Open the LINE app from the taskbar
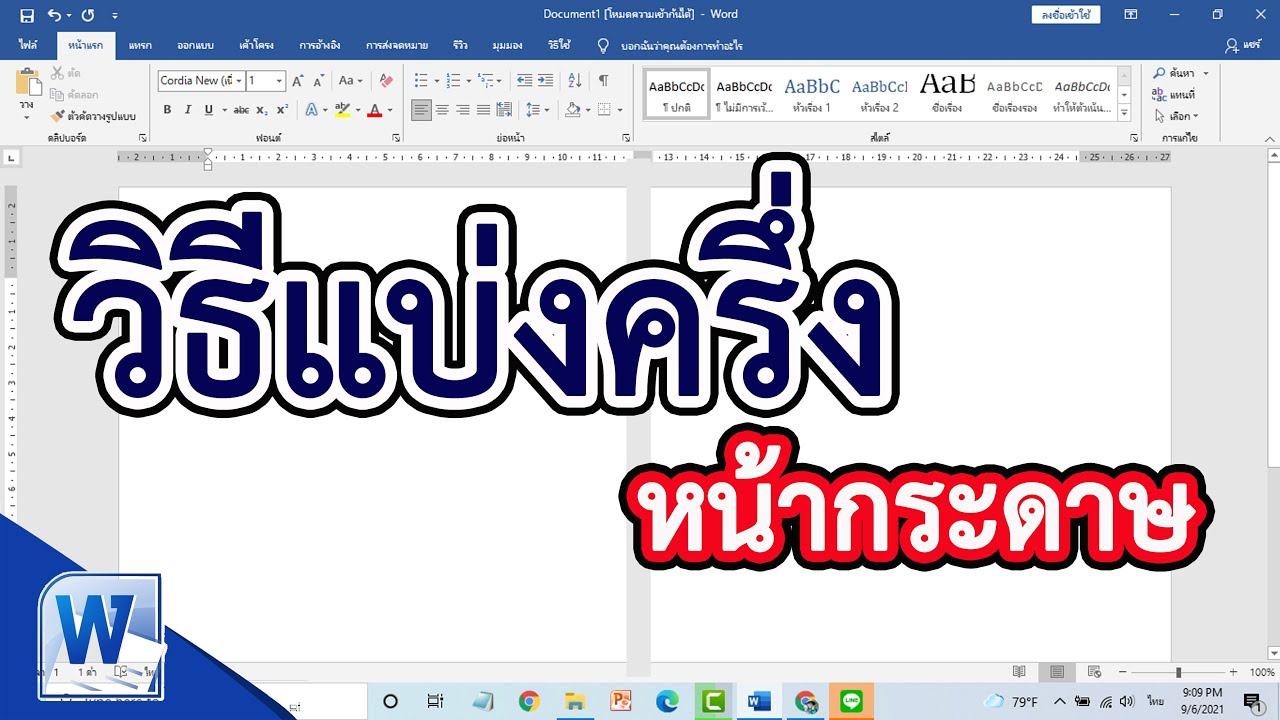Viewport: 1280px width, 720px height. pos(851,701)
